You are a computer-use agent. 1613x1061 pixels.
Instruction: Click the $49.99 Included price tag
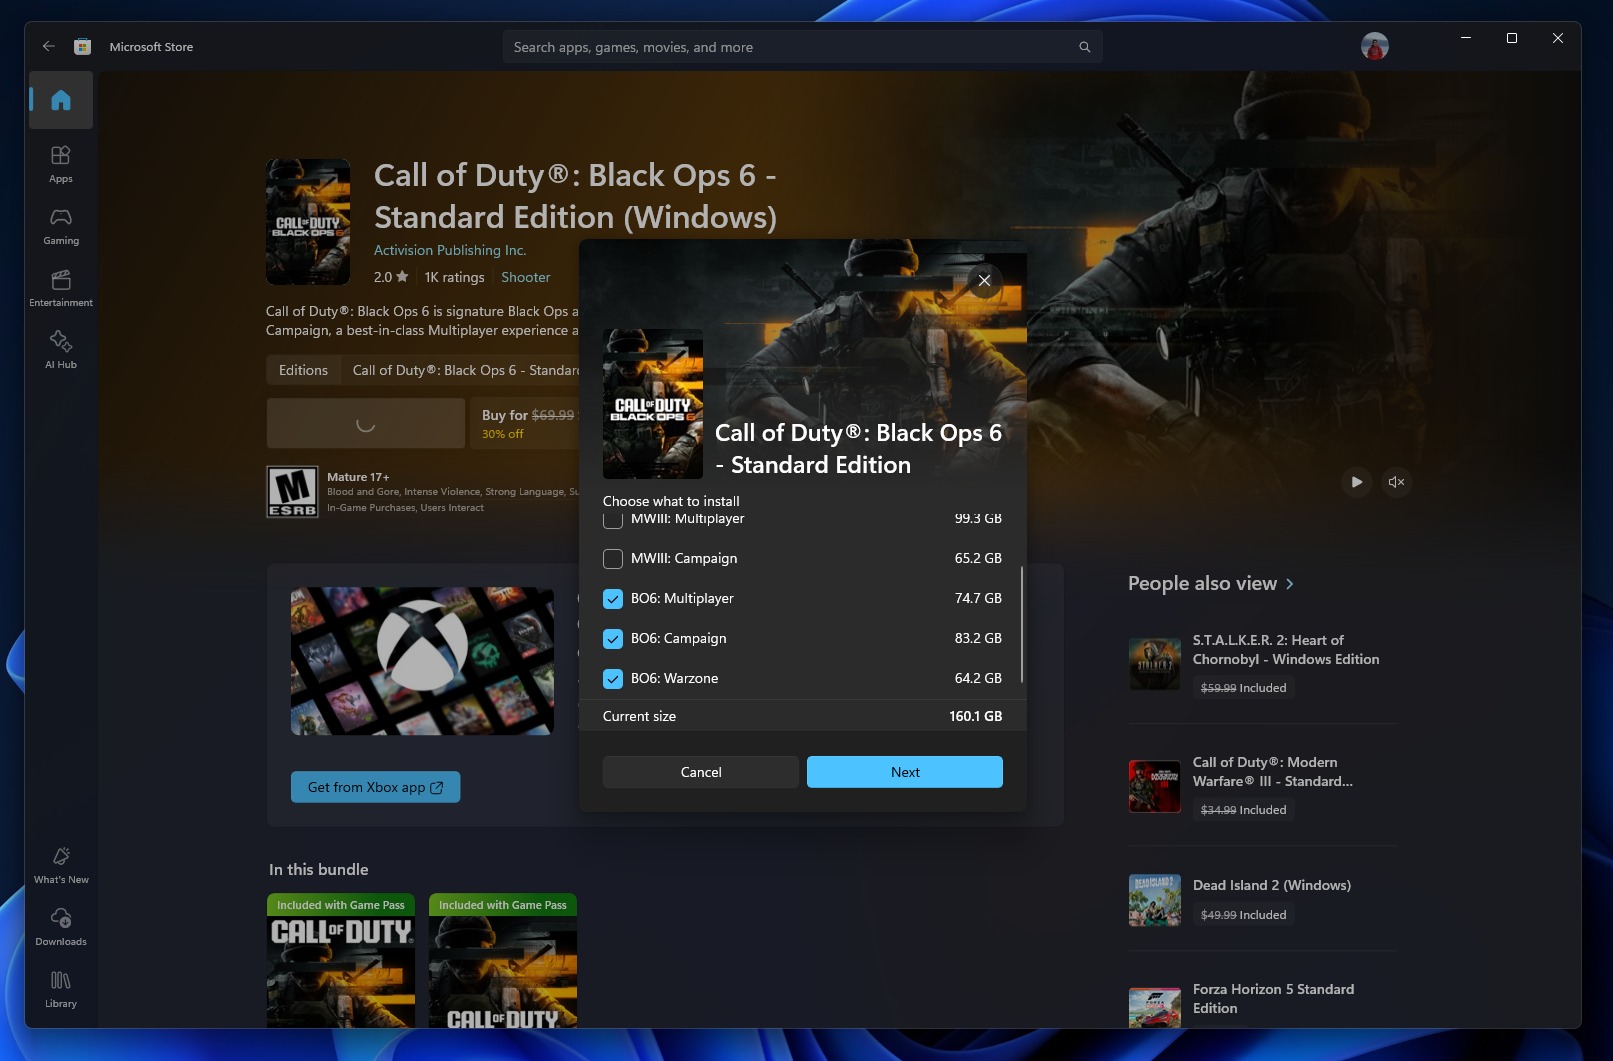coord(1243,915)
